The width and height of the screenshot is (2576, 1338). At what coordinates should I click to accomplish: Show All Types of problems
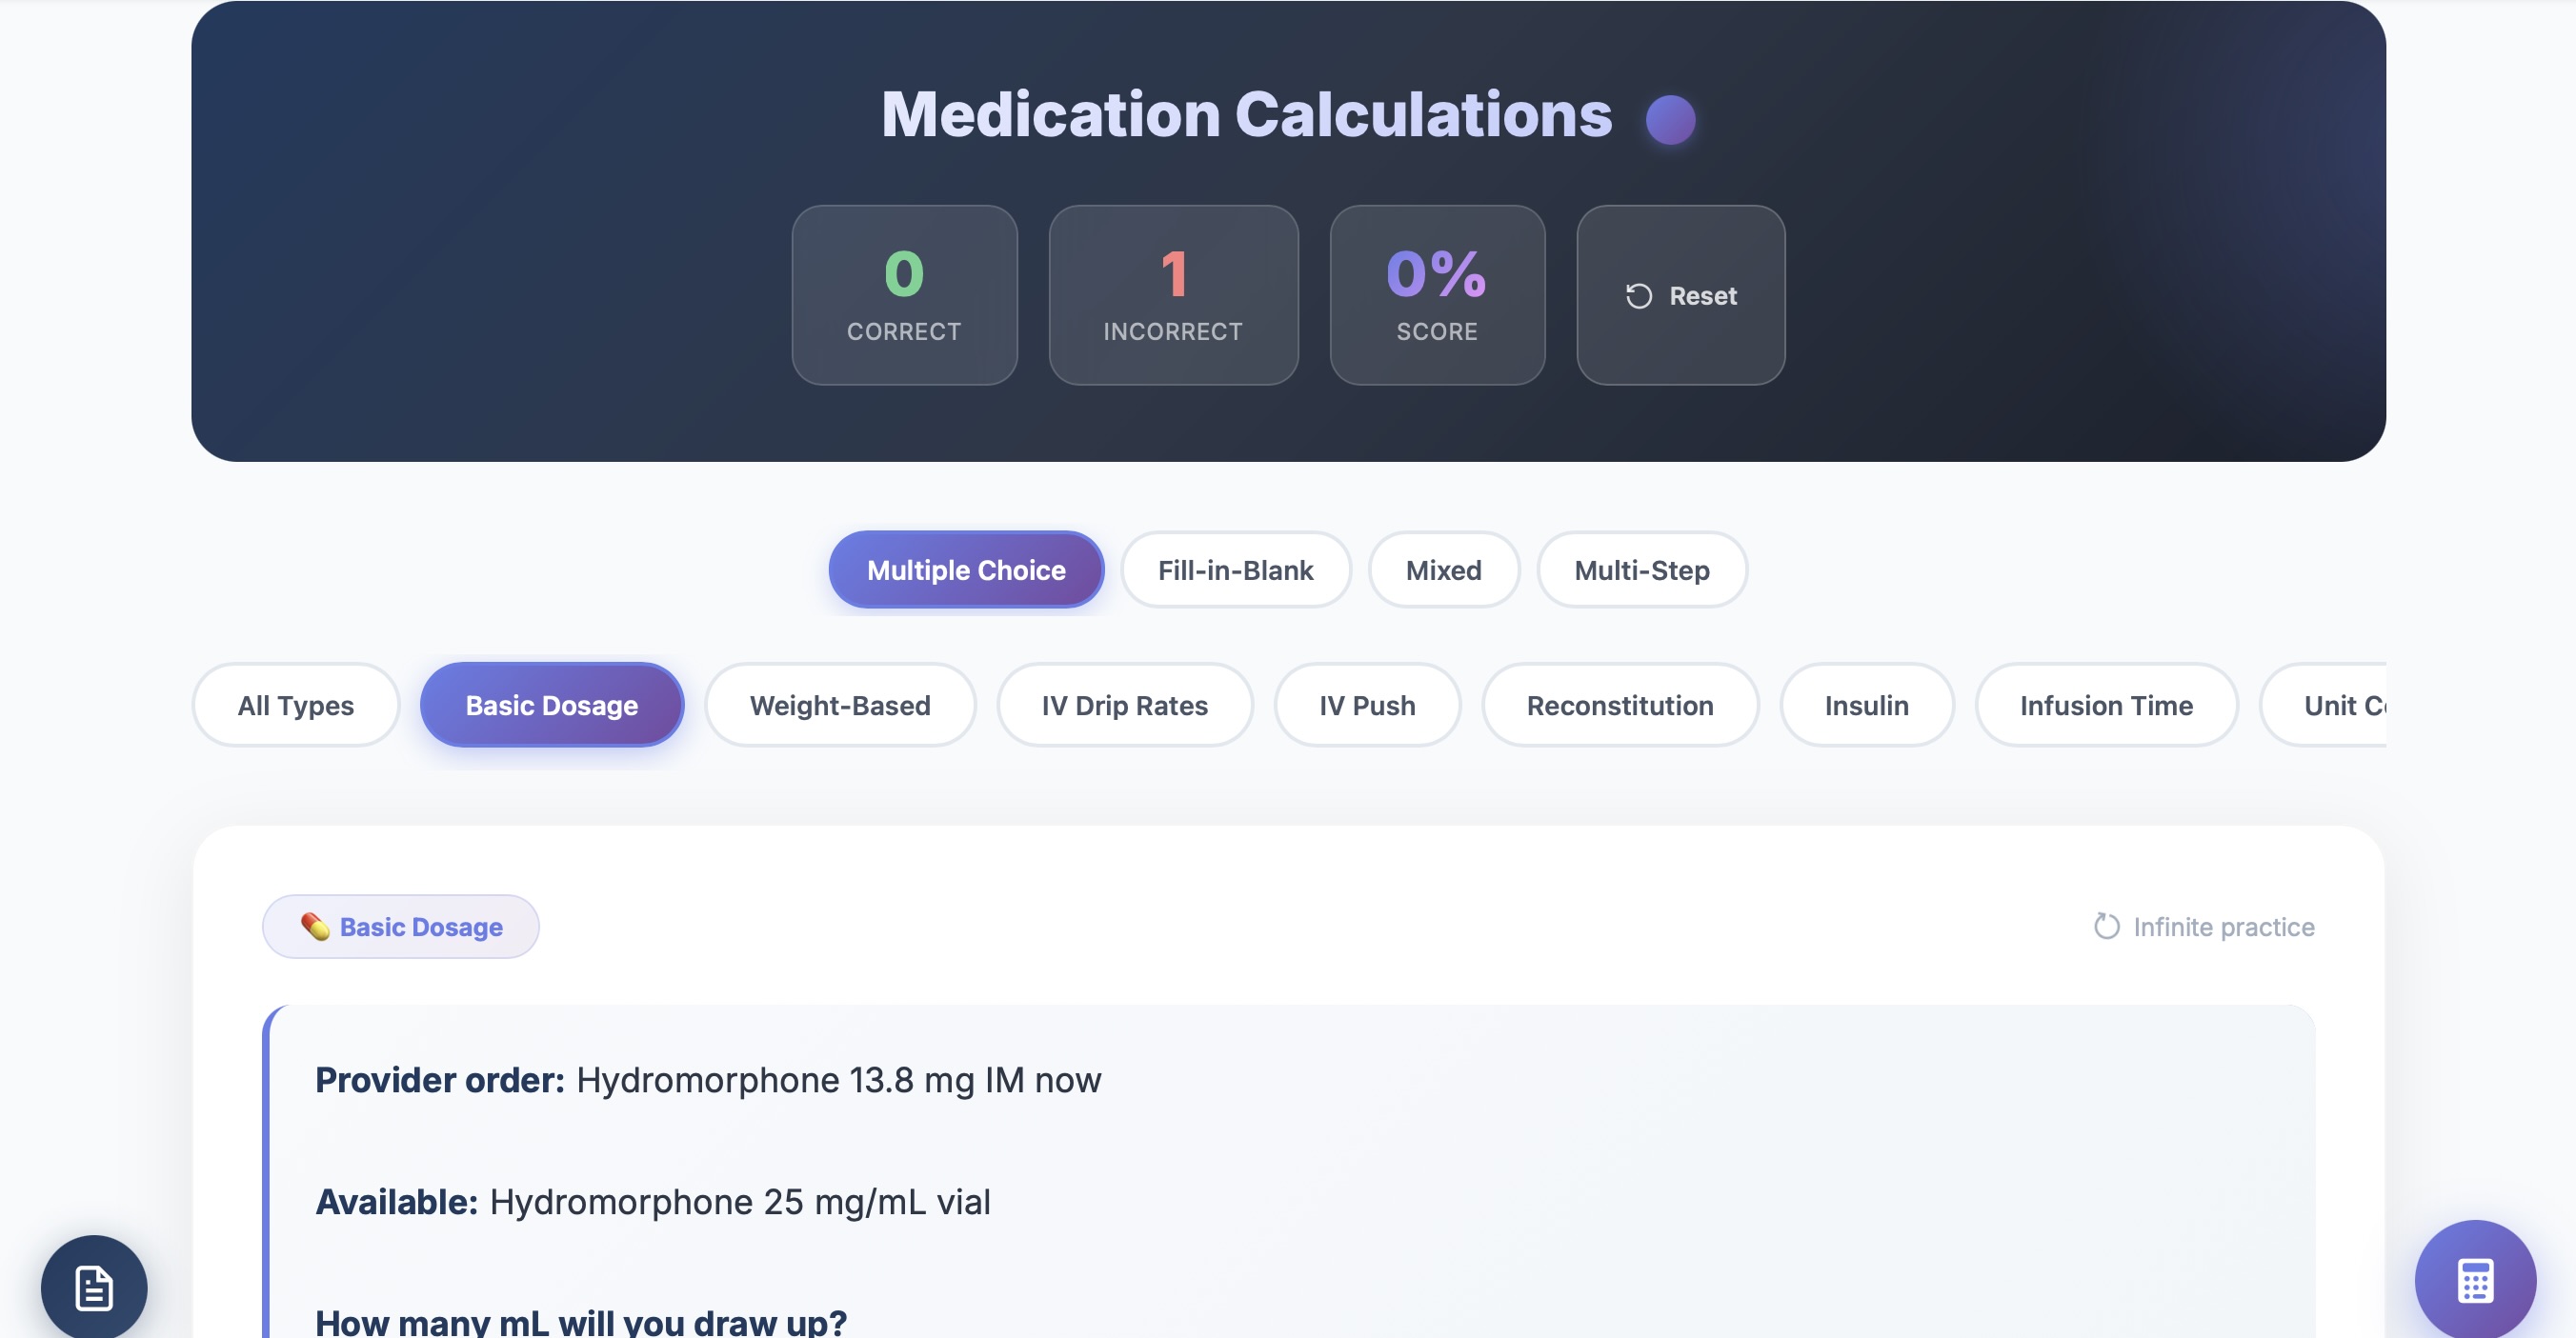295,705
